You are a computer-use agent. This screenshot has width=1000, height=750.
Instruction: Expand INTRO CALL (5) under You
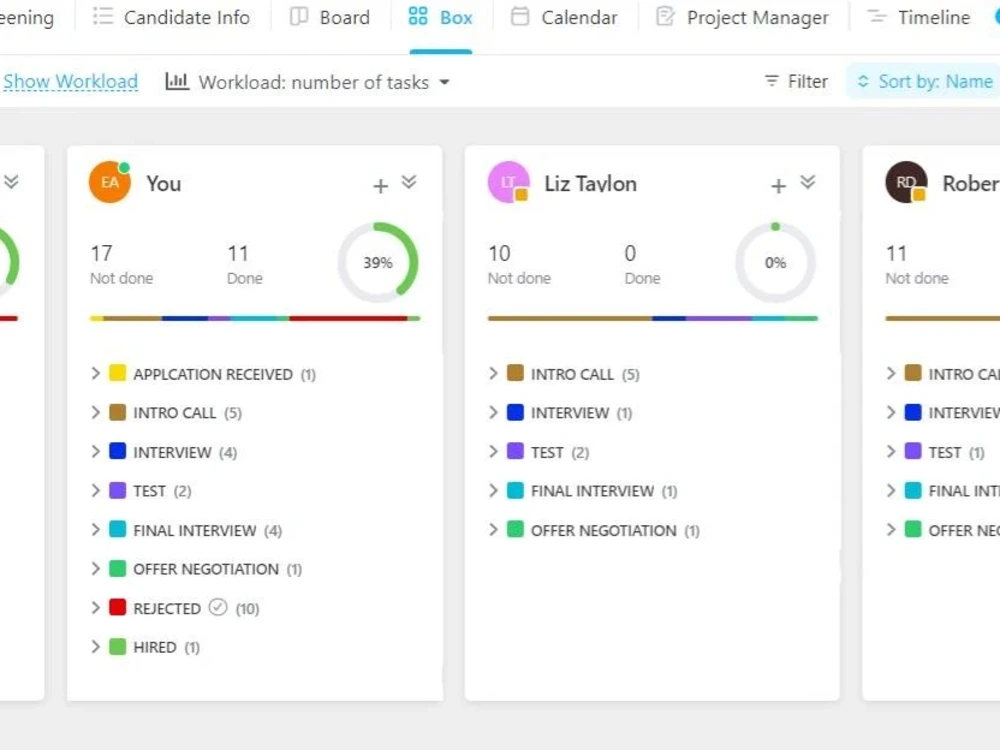click(x=95, y=412)
